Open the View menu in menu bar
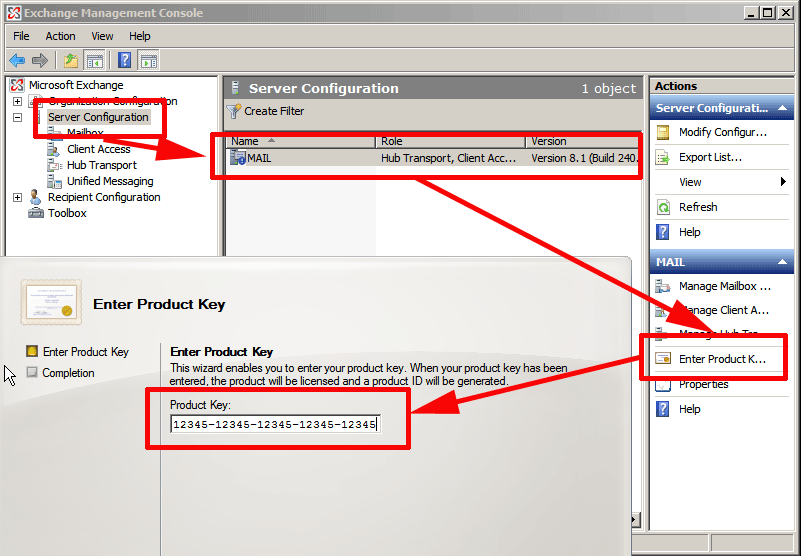Viewport: 801px width, 556px height. coord(102,36)
